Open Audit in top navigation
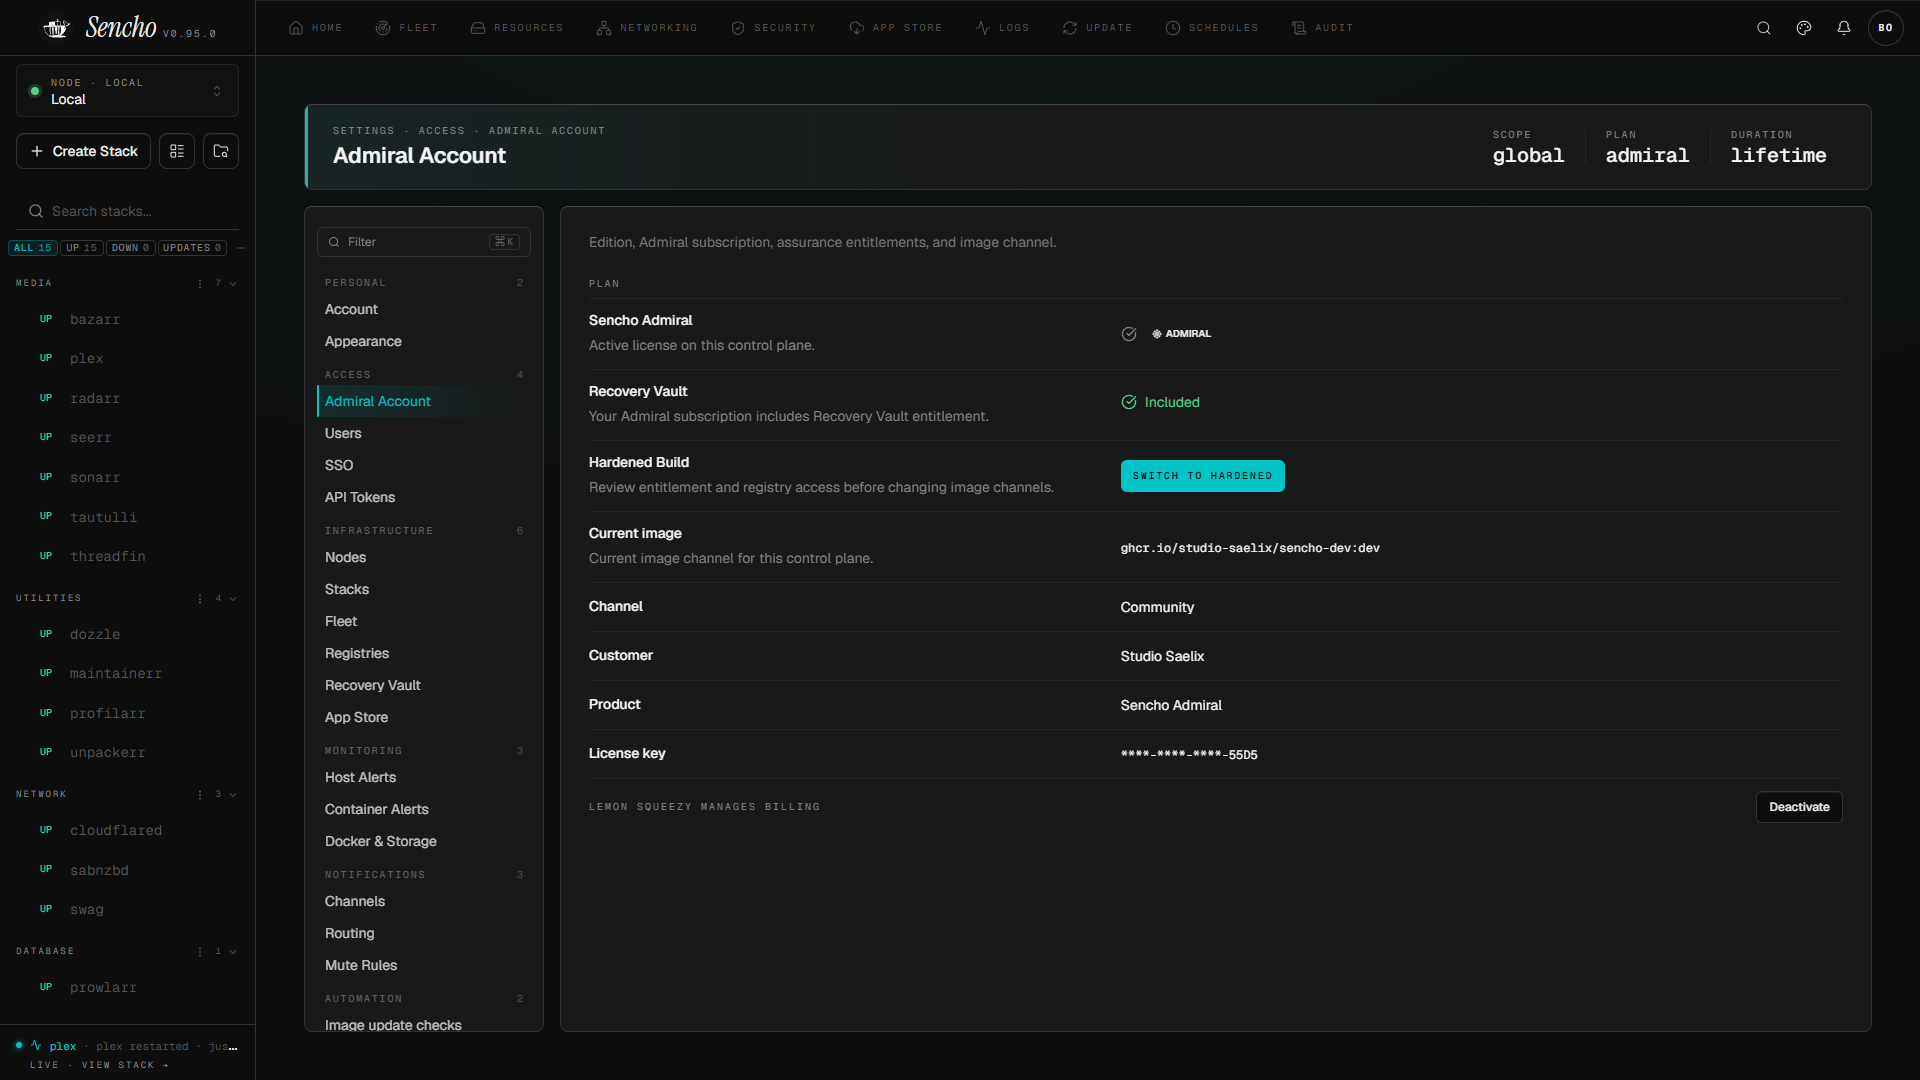 point(1323,28)
